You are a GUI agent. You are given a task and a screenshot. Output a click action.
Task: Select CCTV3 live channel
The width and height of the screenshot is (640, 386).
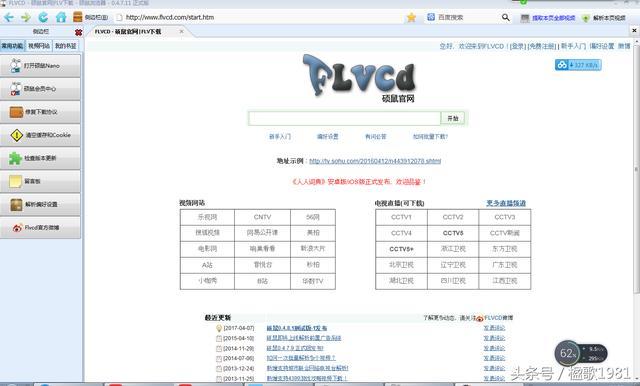[x=504, y=217]
